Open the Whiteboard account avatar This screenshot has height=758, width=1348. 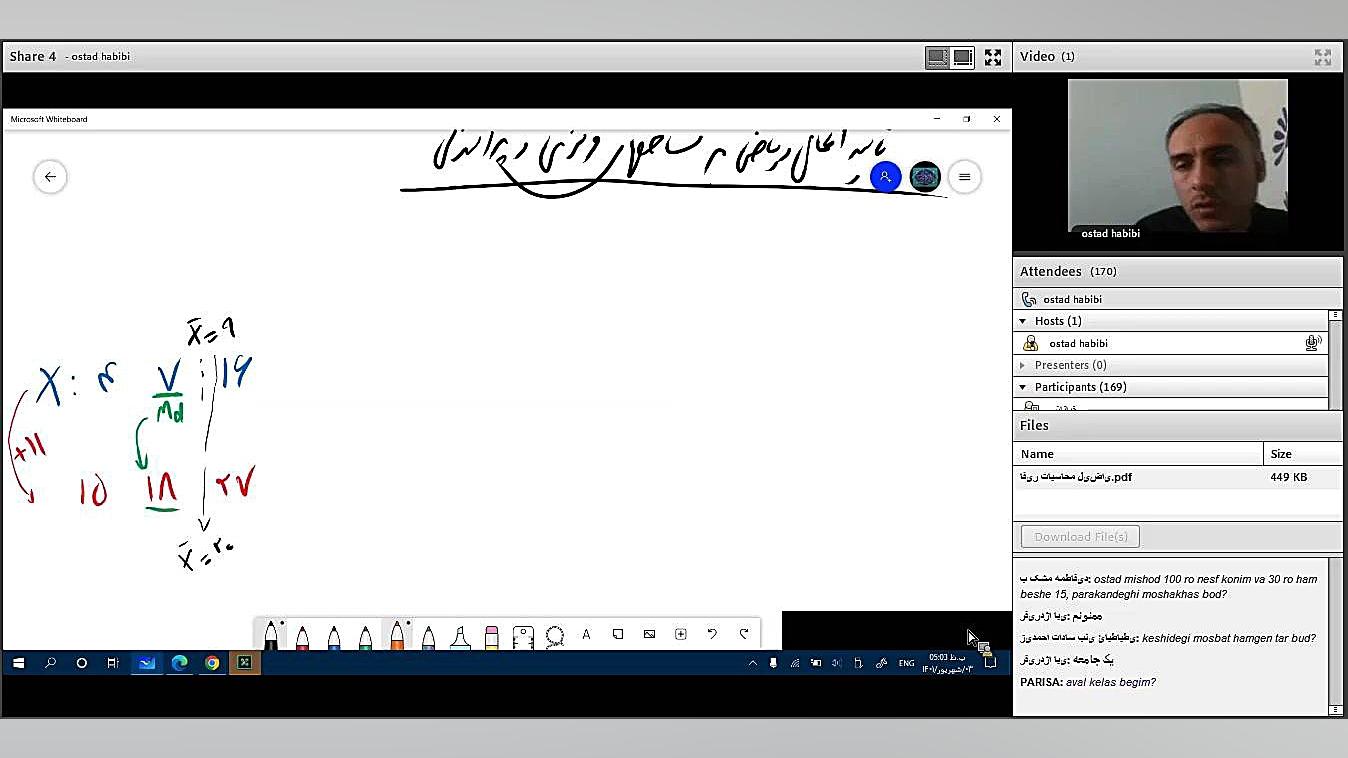coord(925,177)
